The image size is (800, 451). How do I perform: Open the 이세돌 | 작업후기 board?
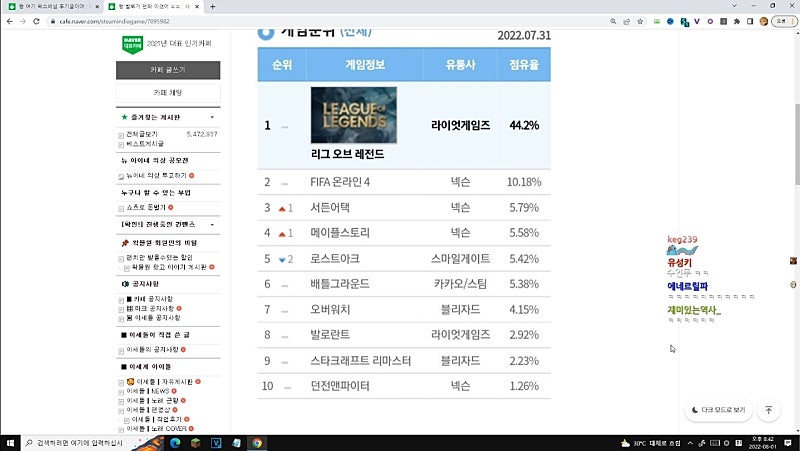(157, 419)
